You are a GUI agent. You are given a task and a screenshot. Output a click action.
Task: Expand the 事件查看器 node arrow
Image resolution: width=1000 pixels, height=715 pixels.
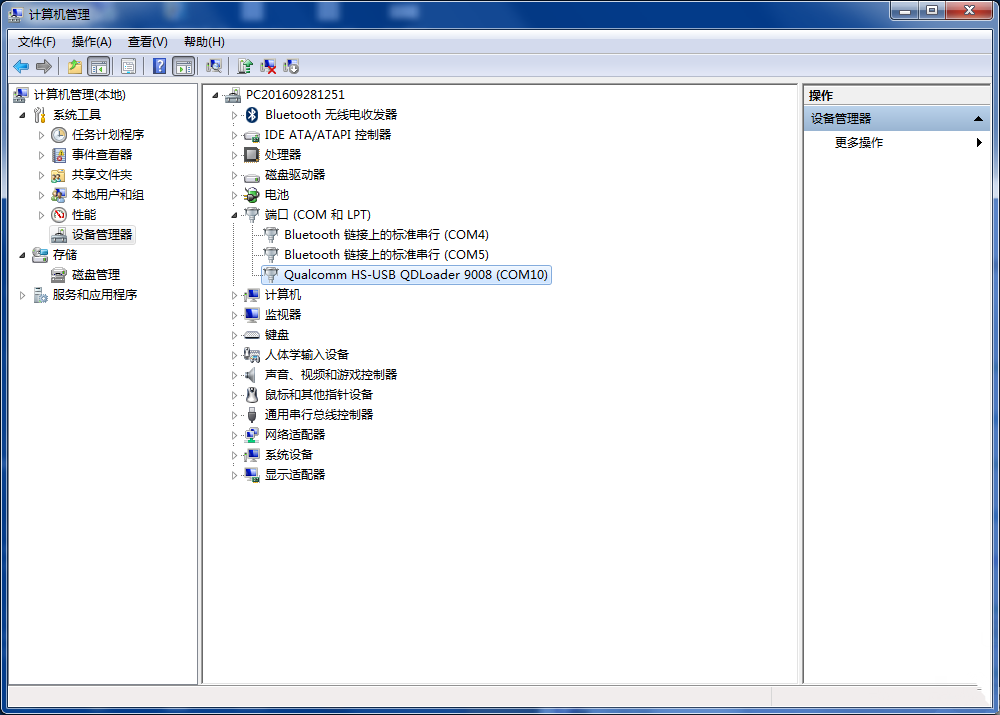(41, 155)
